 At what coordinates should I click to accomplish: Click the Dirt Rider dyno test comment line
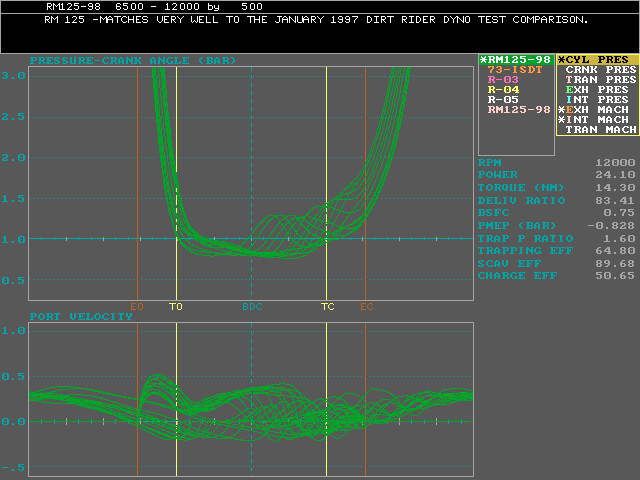click(316, 20)
